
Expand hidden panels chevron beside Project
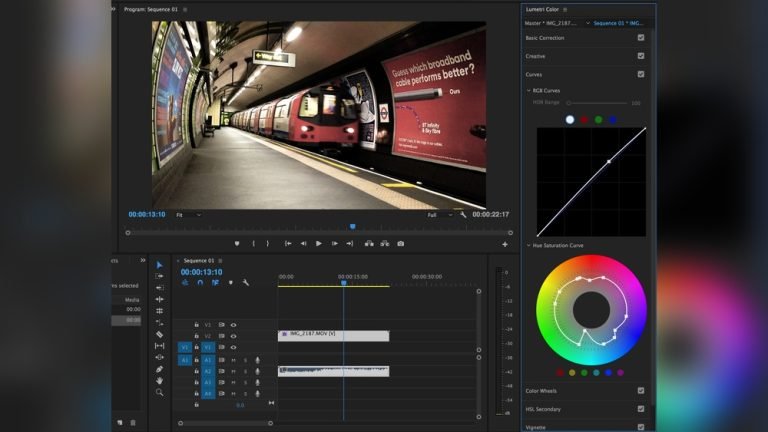143,260
